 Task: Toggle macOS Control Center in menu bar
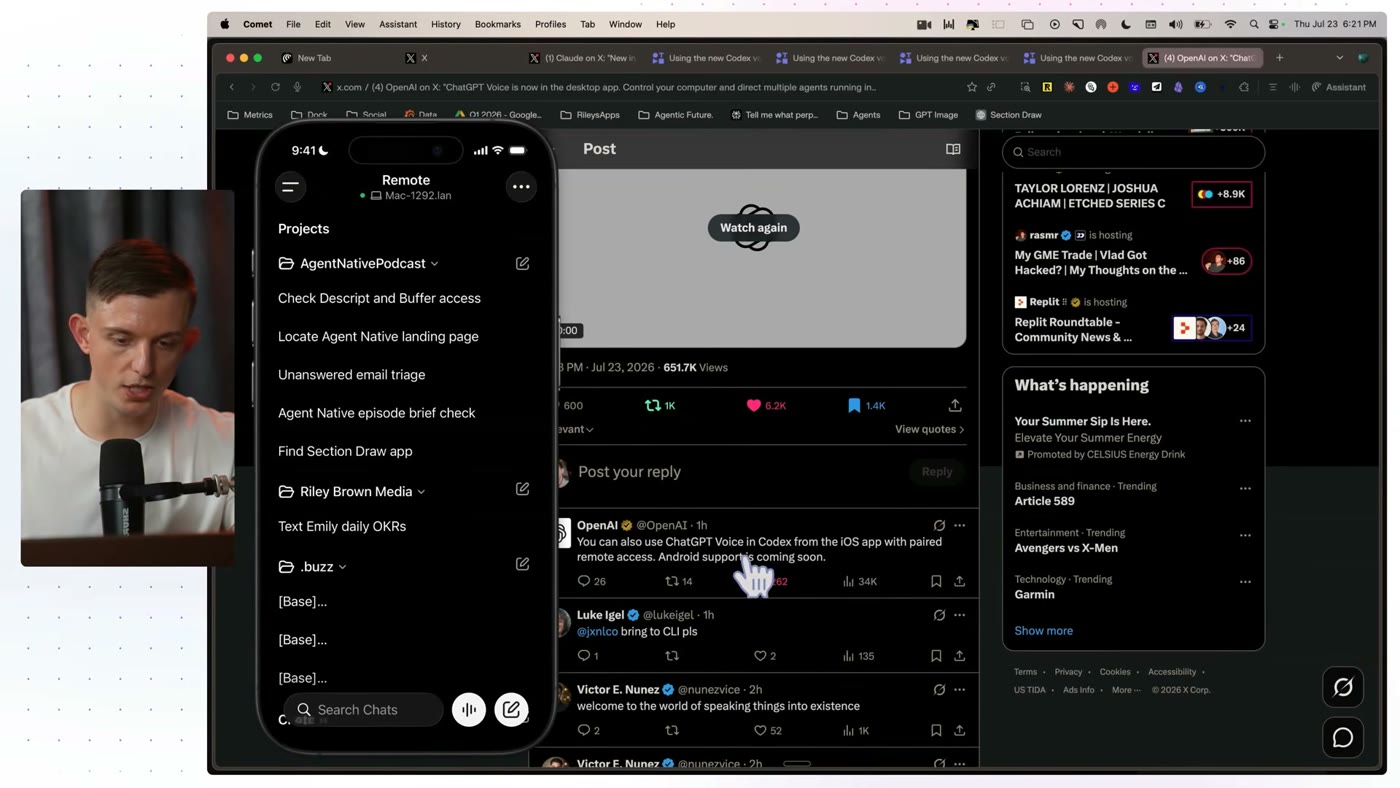point(1275,24)
